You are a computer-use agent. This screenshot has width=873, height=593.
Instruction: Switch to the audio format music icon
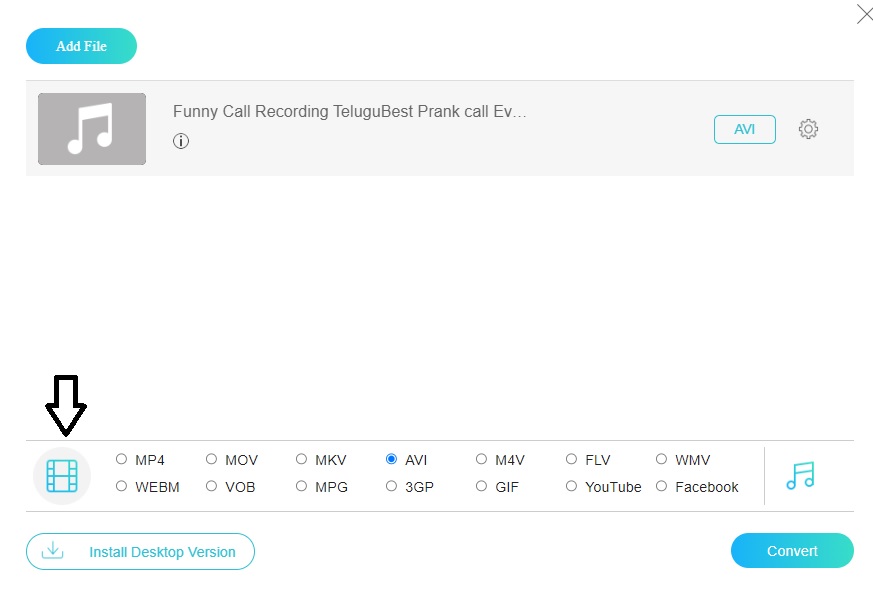[800, 475]
